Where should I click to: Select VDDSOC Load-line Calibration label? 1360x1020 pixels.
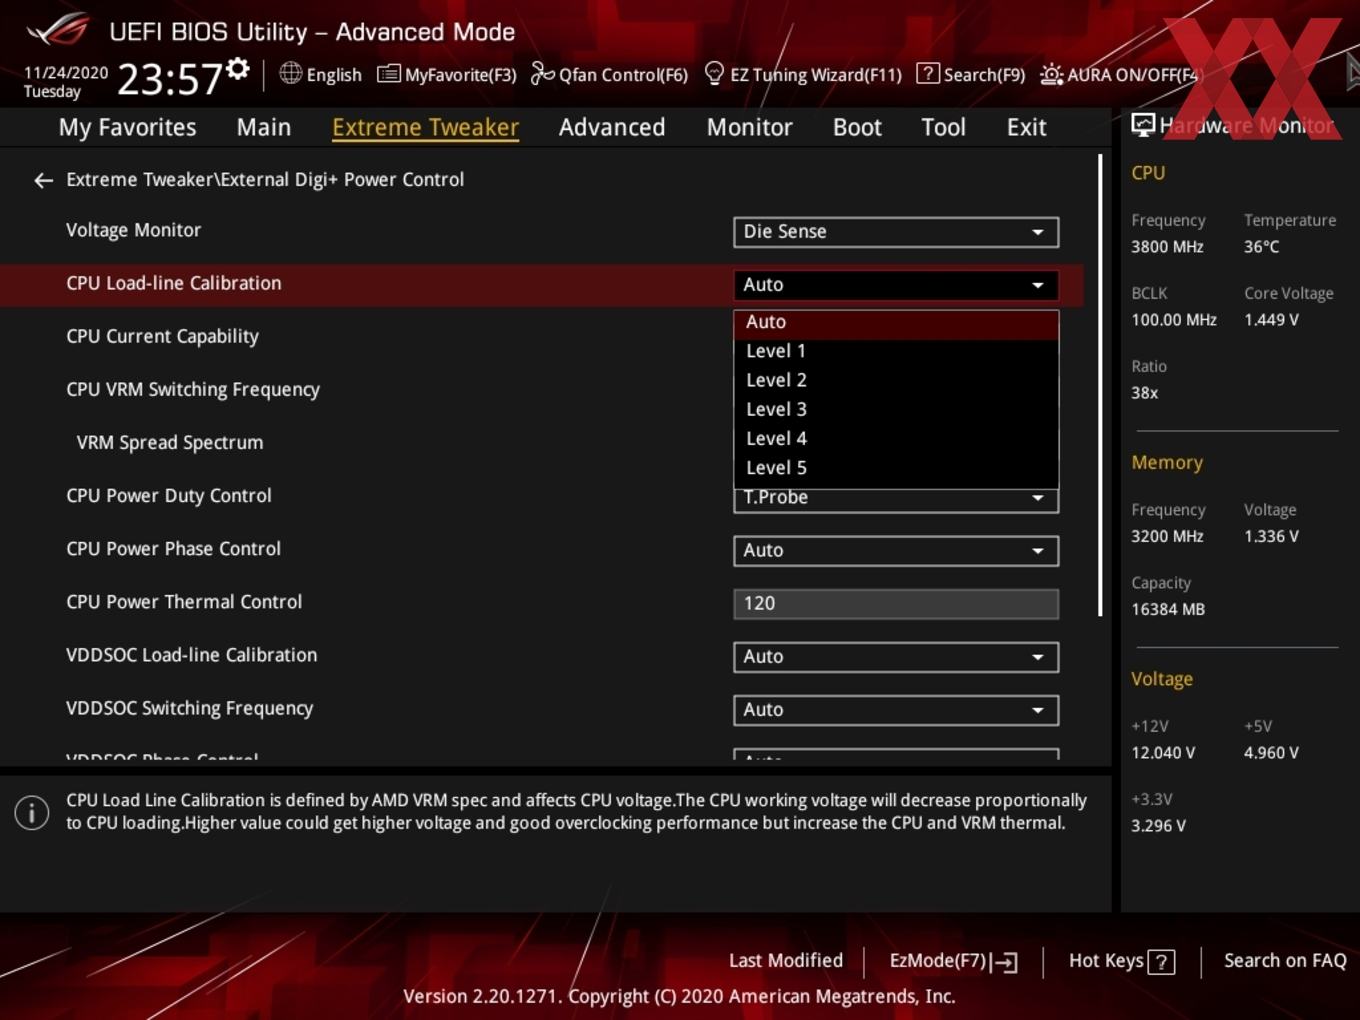click(191, 655)
